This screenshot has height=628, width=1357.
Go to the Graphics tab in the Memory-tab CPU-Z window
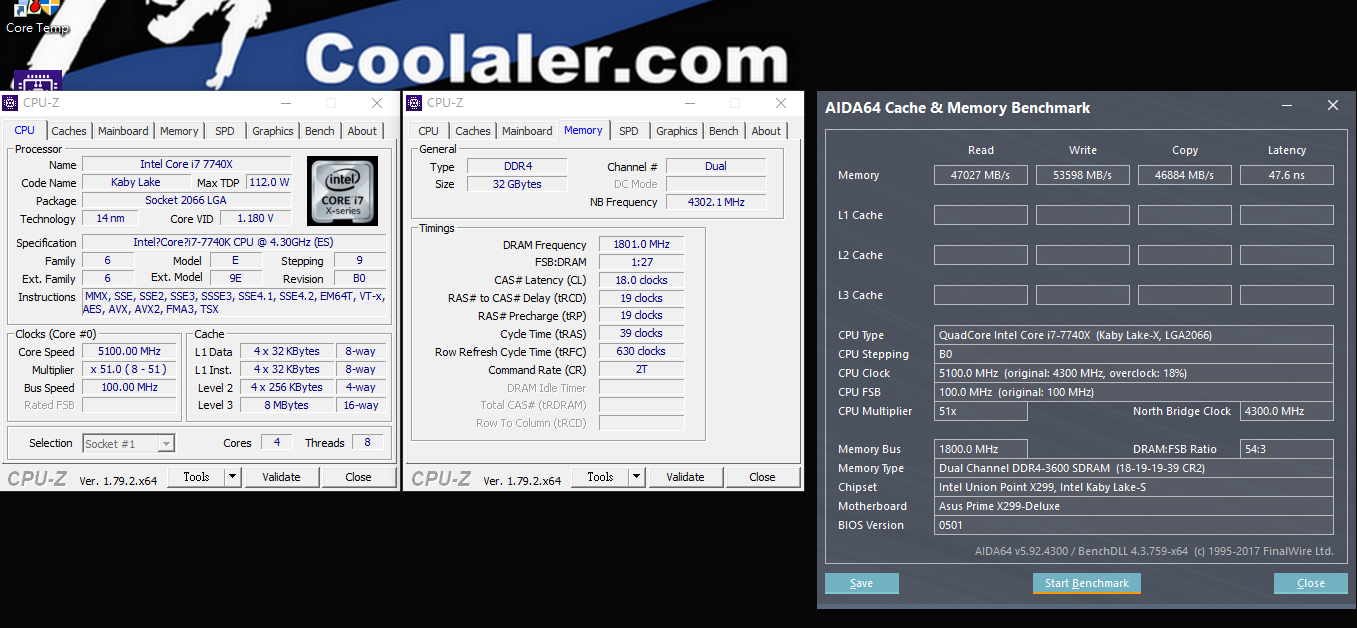tap(677, 131)
